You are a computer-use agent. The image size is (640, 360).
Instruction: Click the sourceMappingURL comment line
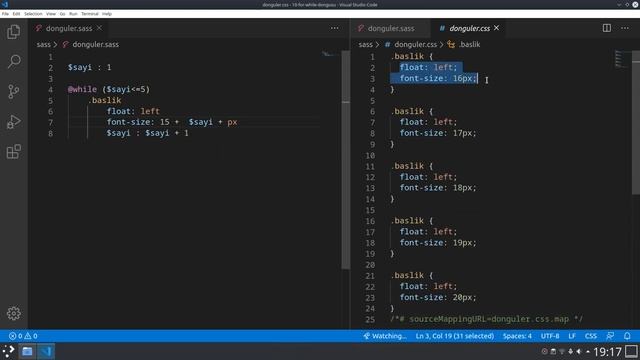[486, 319]
